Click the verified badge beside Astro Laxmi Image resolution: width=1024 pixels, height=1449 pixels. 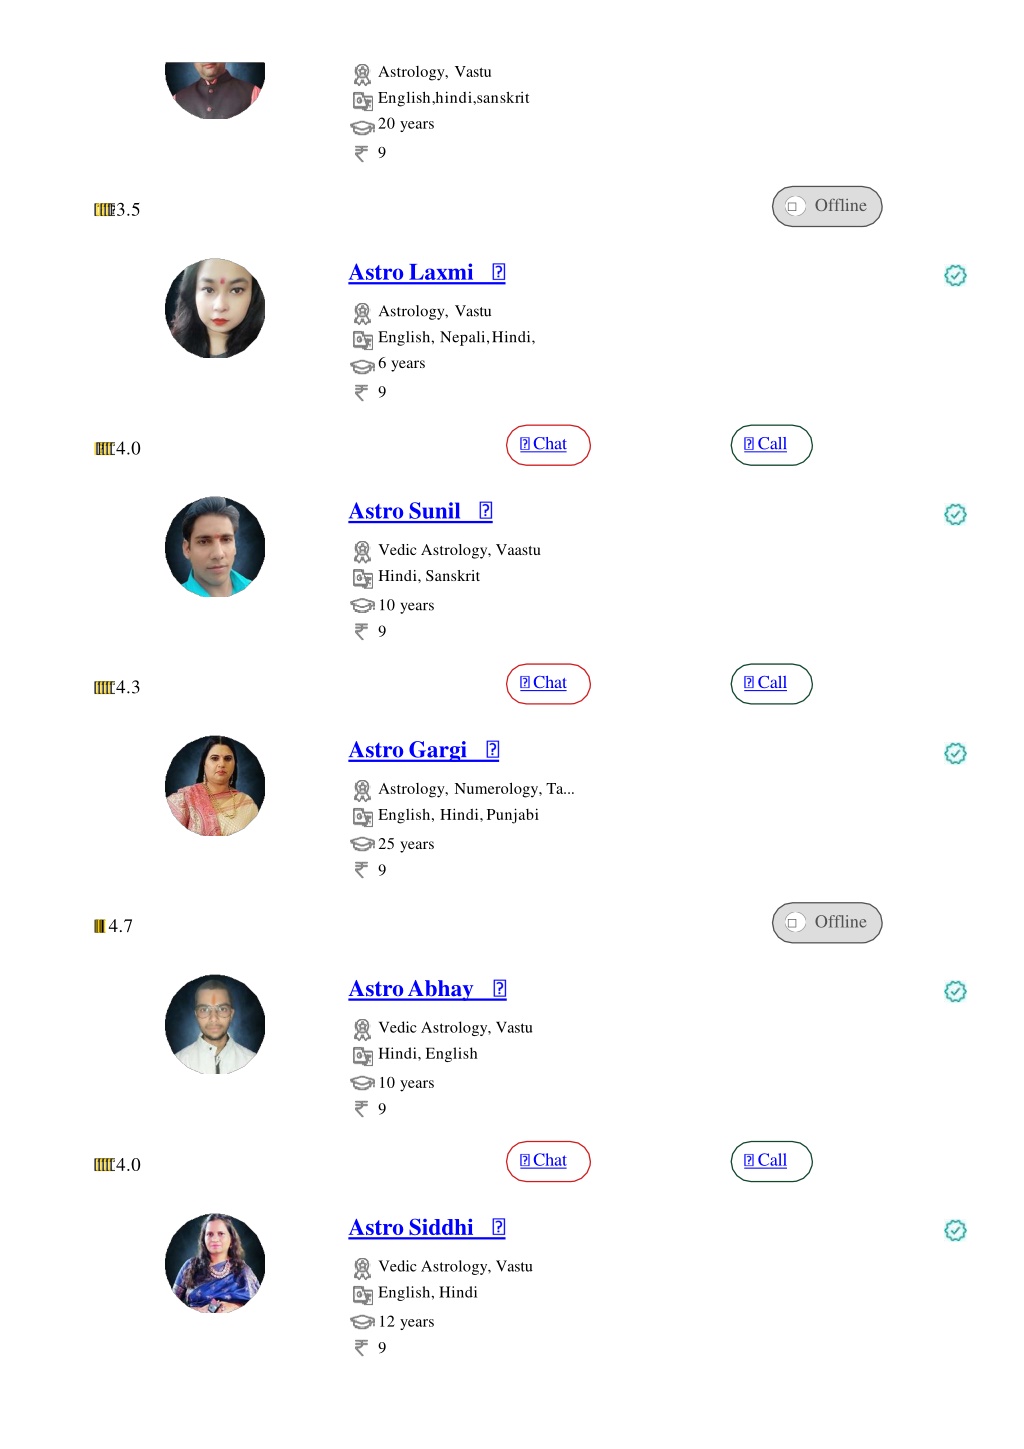(x=955, y=275)
